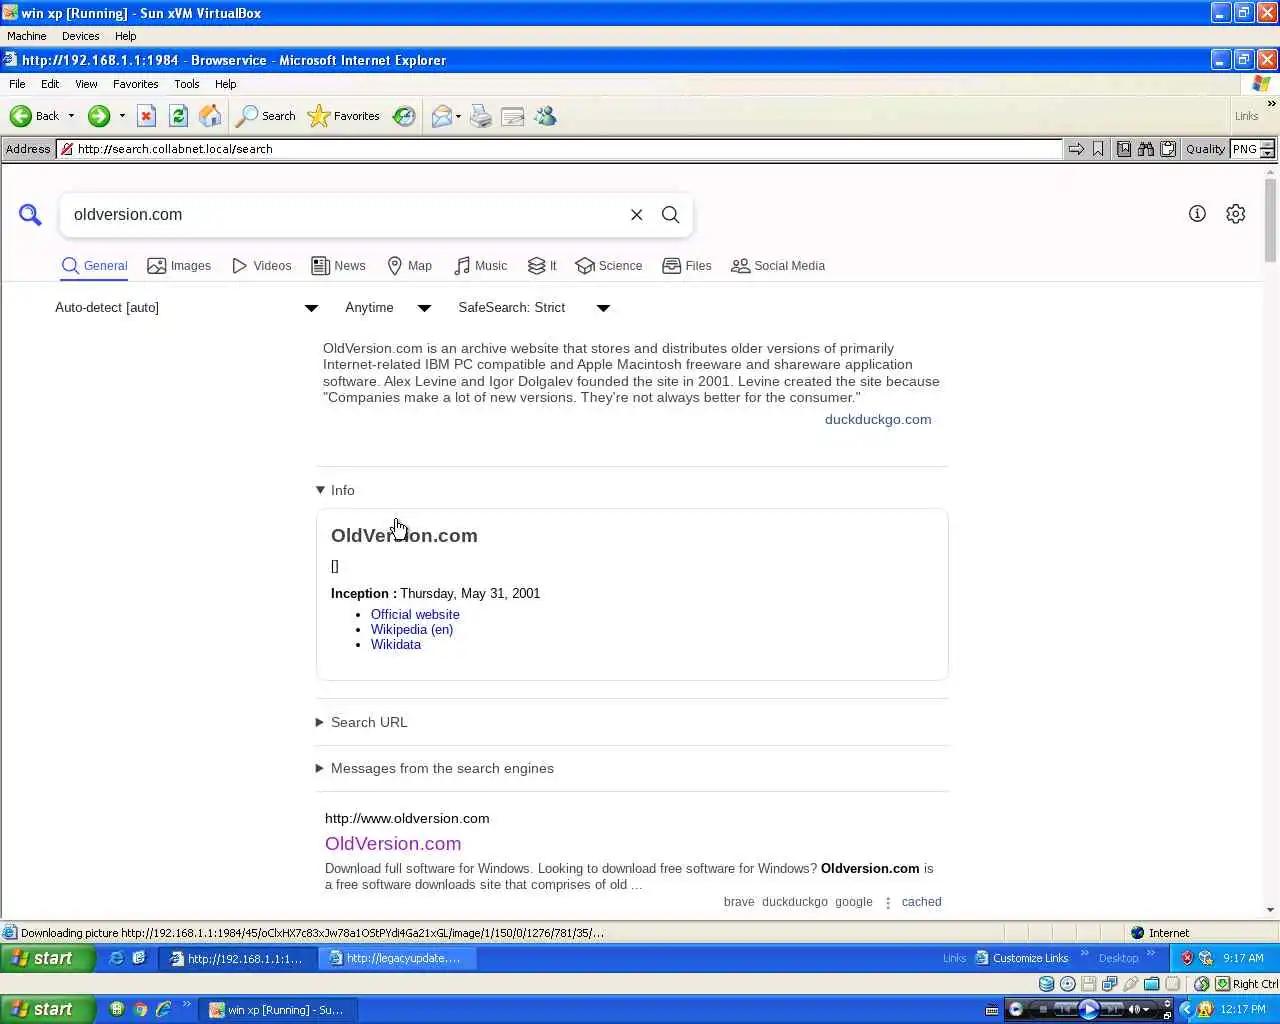Click the blue search engine logo
The width and height of the screenshot is (1280, 1024).
30,214
